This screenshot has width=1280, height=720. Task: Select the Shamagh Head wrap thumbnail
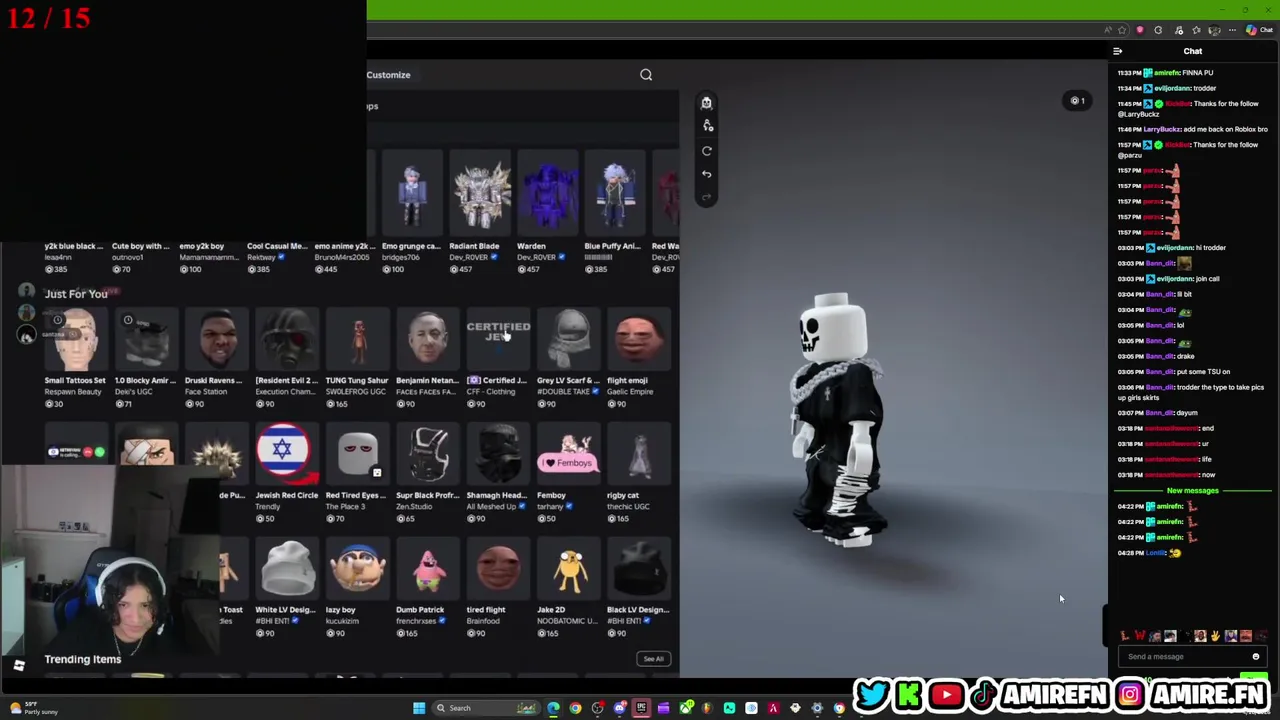(498, 455)
